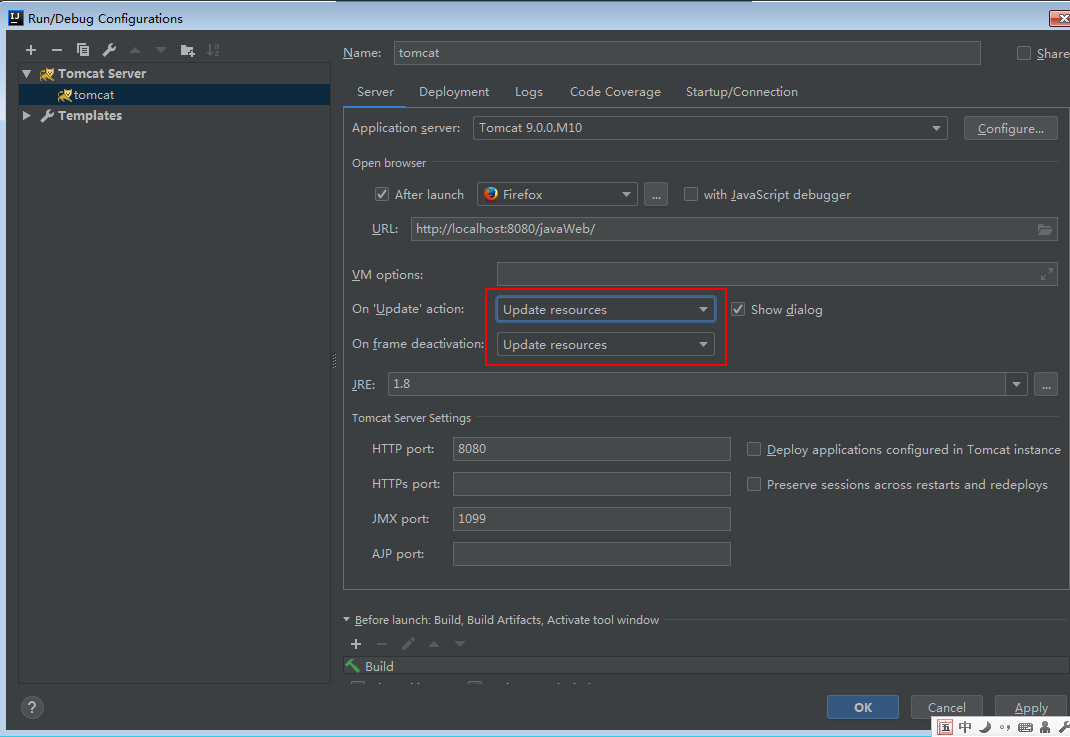
Task: Click the Name input field
Action: click(x=687, y=53)
